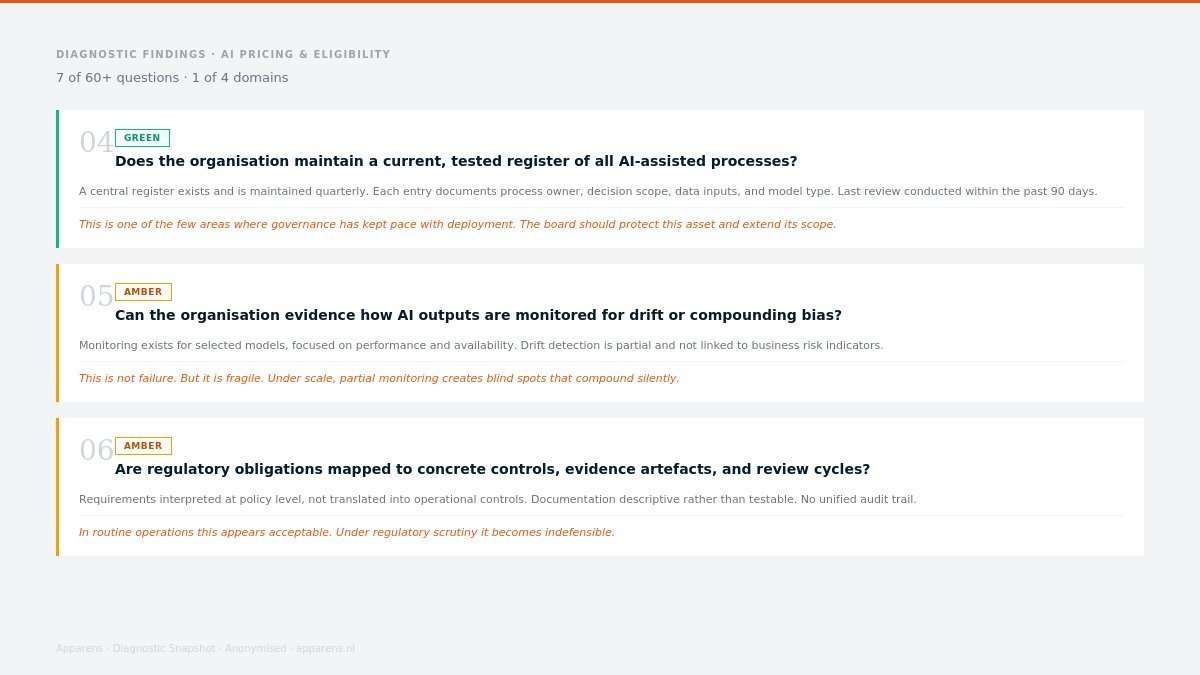The height and width of the screenshot is (675, 1200).
Task: Click the AMBER badge on finding 05
Action: point(143,292)
